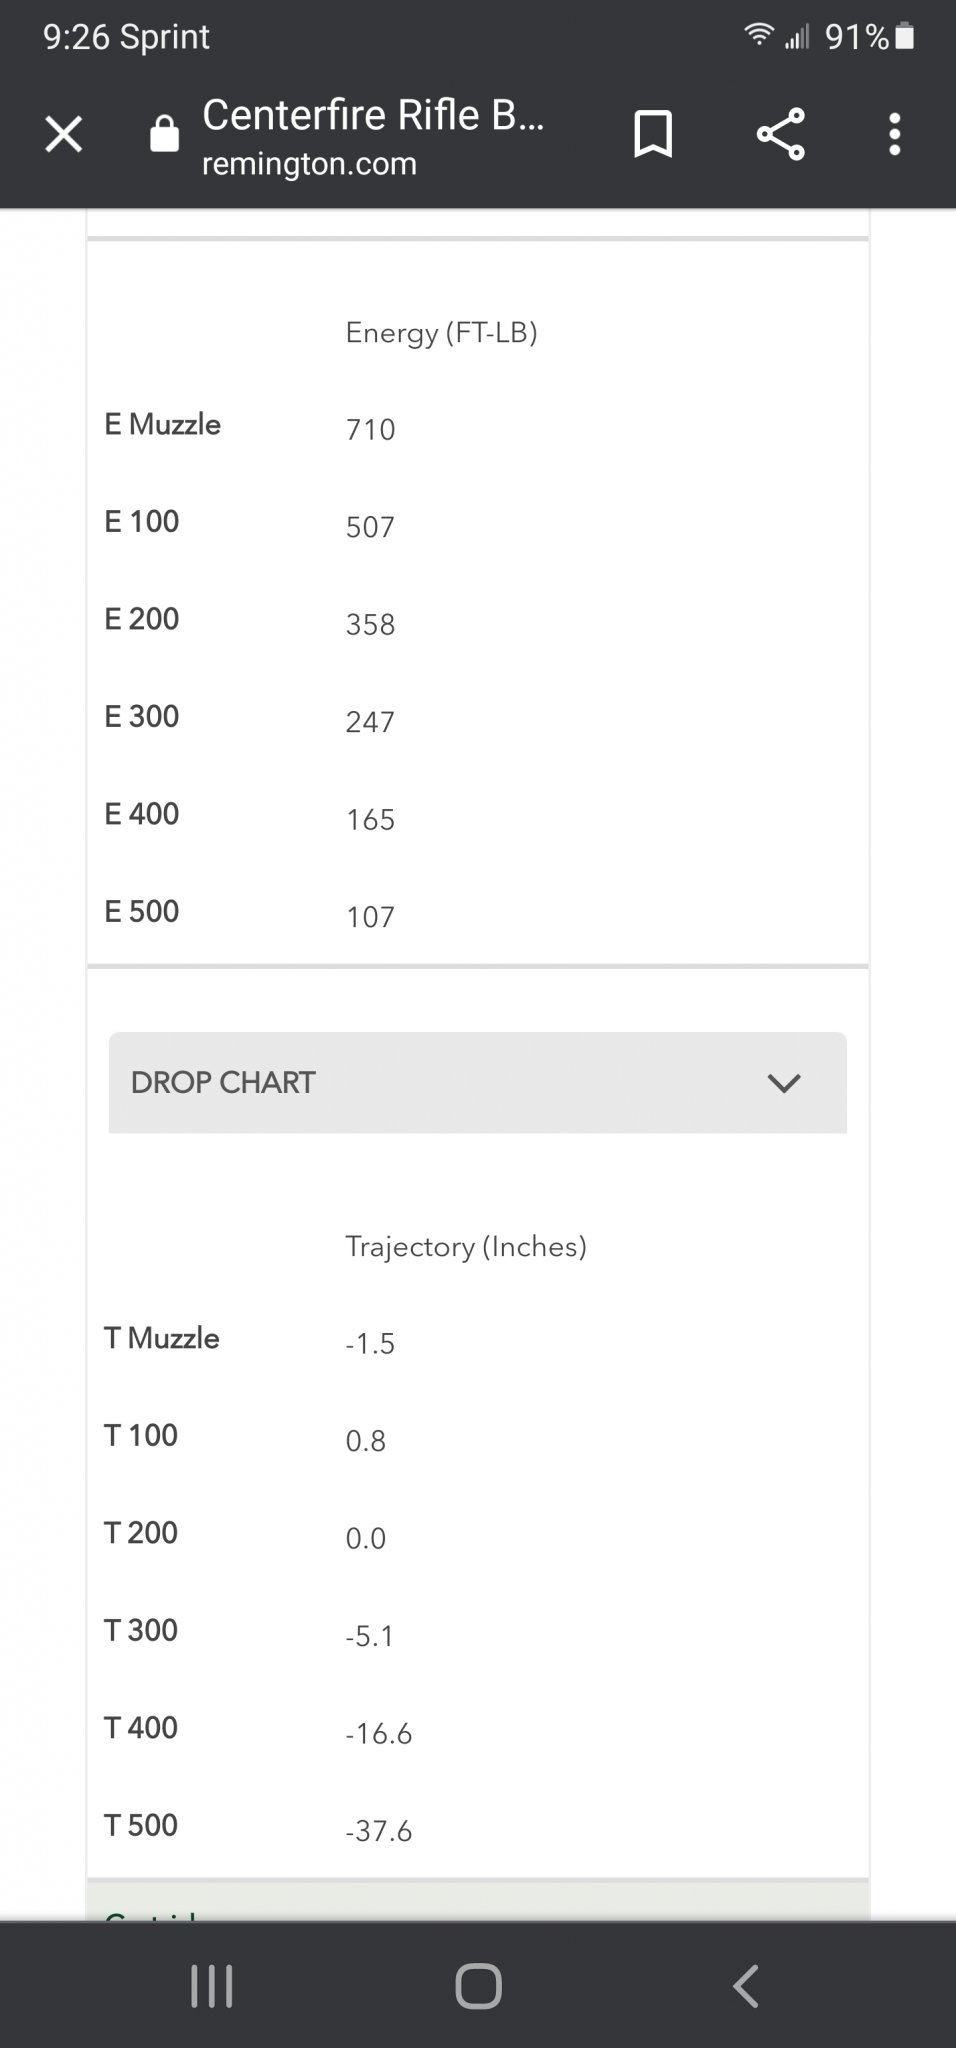The height and width of the screenshot is (2048, 956).
Task: Tap the lock icon for site security
Action: coord(164,134)
